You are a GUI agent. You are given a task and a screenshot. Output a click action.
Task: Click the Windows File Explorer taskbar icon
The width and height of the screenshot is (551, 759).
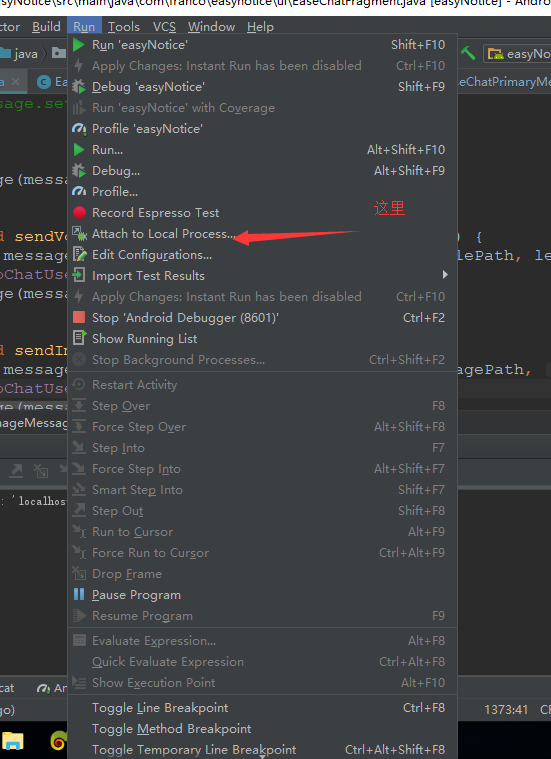[x=13, y=742]
